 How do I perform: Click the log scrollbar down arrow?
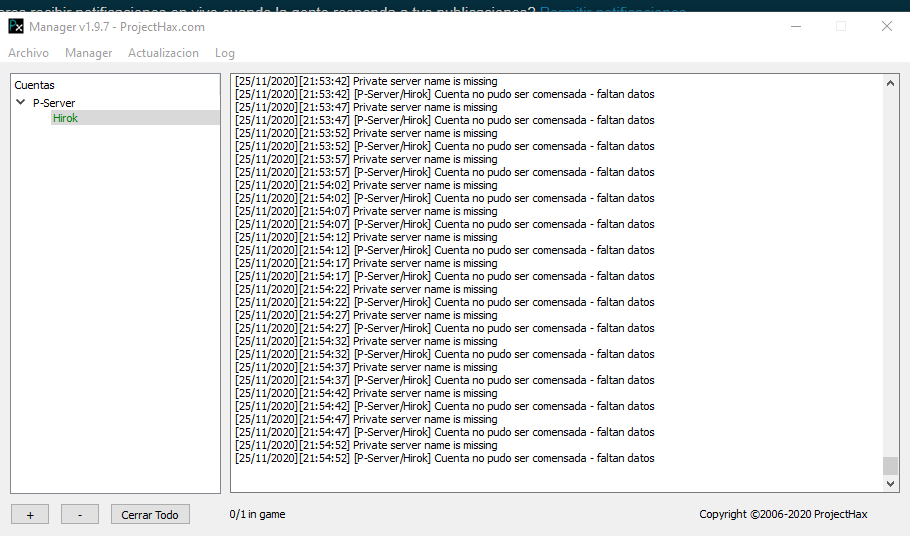click(x=891, y=483)
